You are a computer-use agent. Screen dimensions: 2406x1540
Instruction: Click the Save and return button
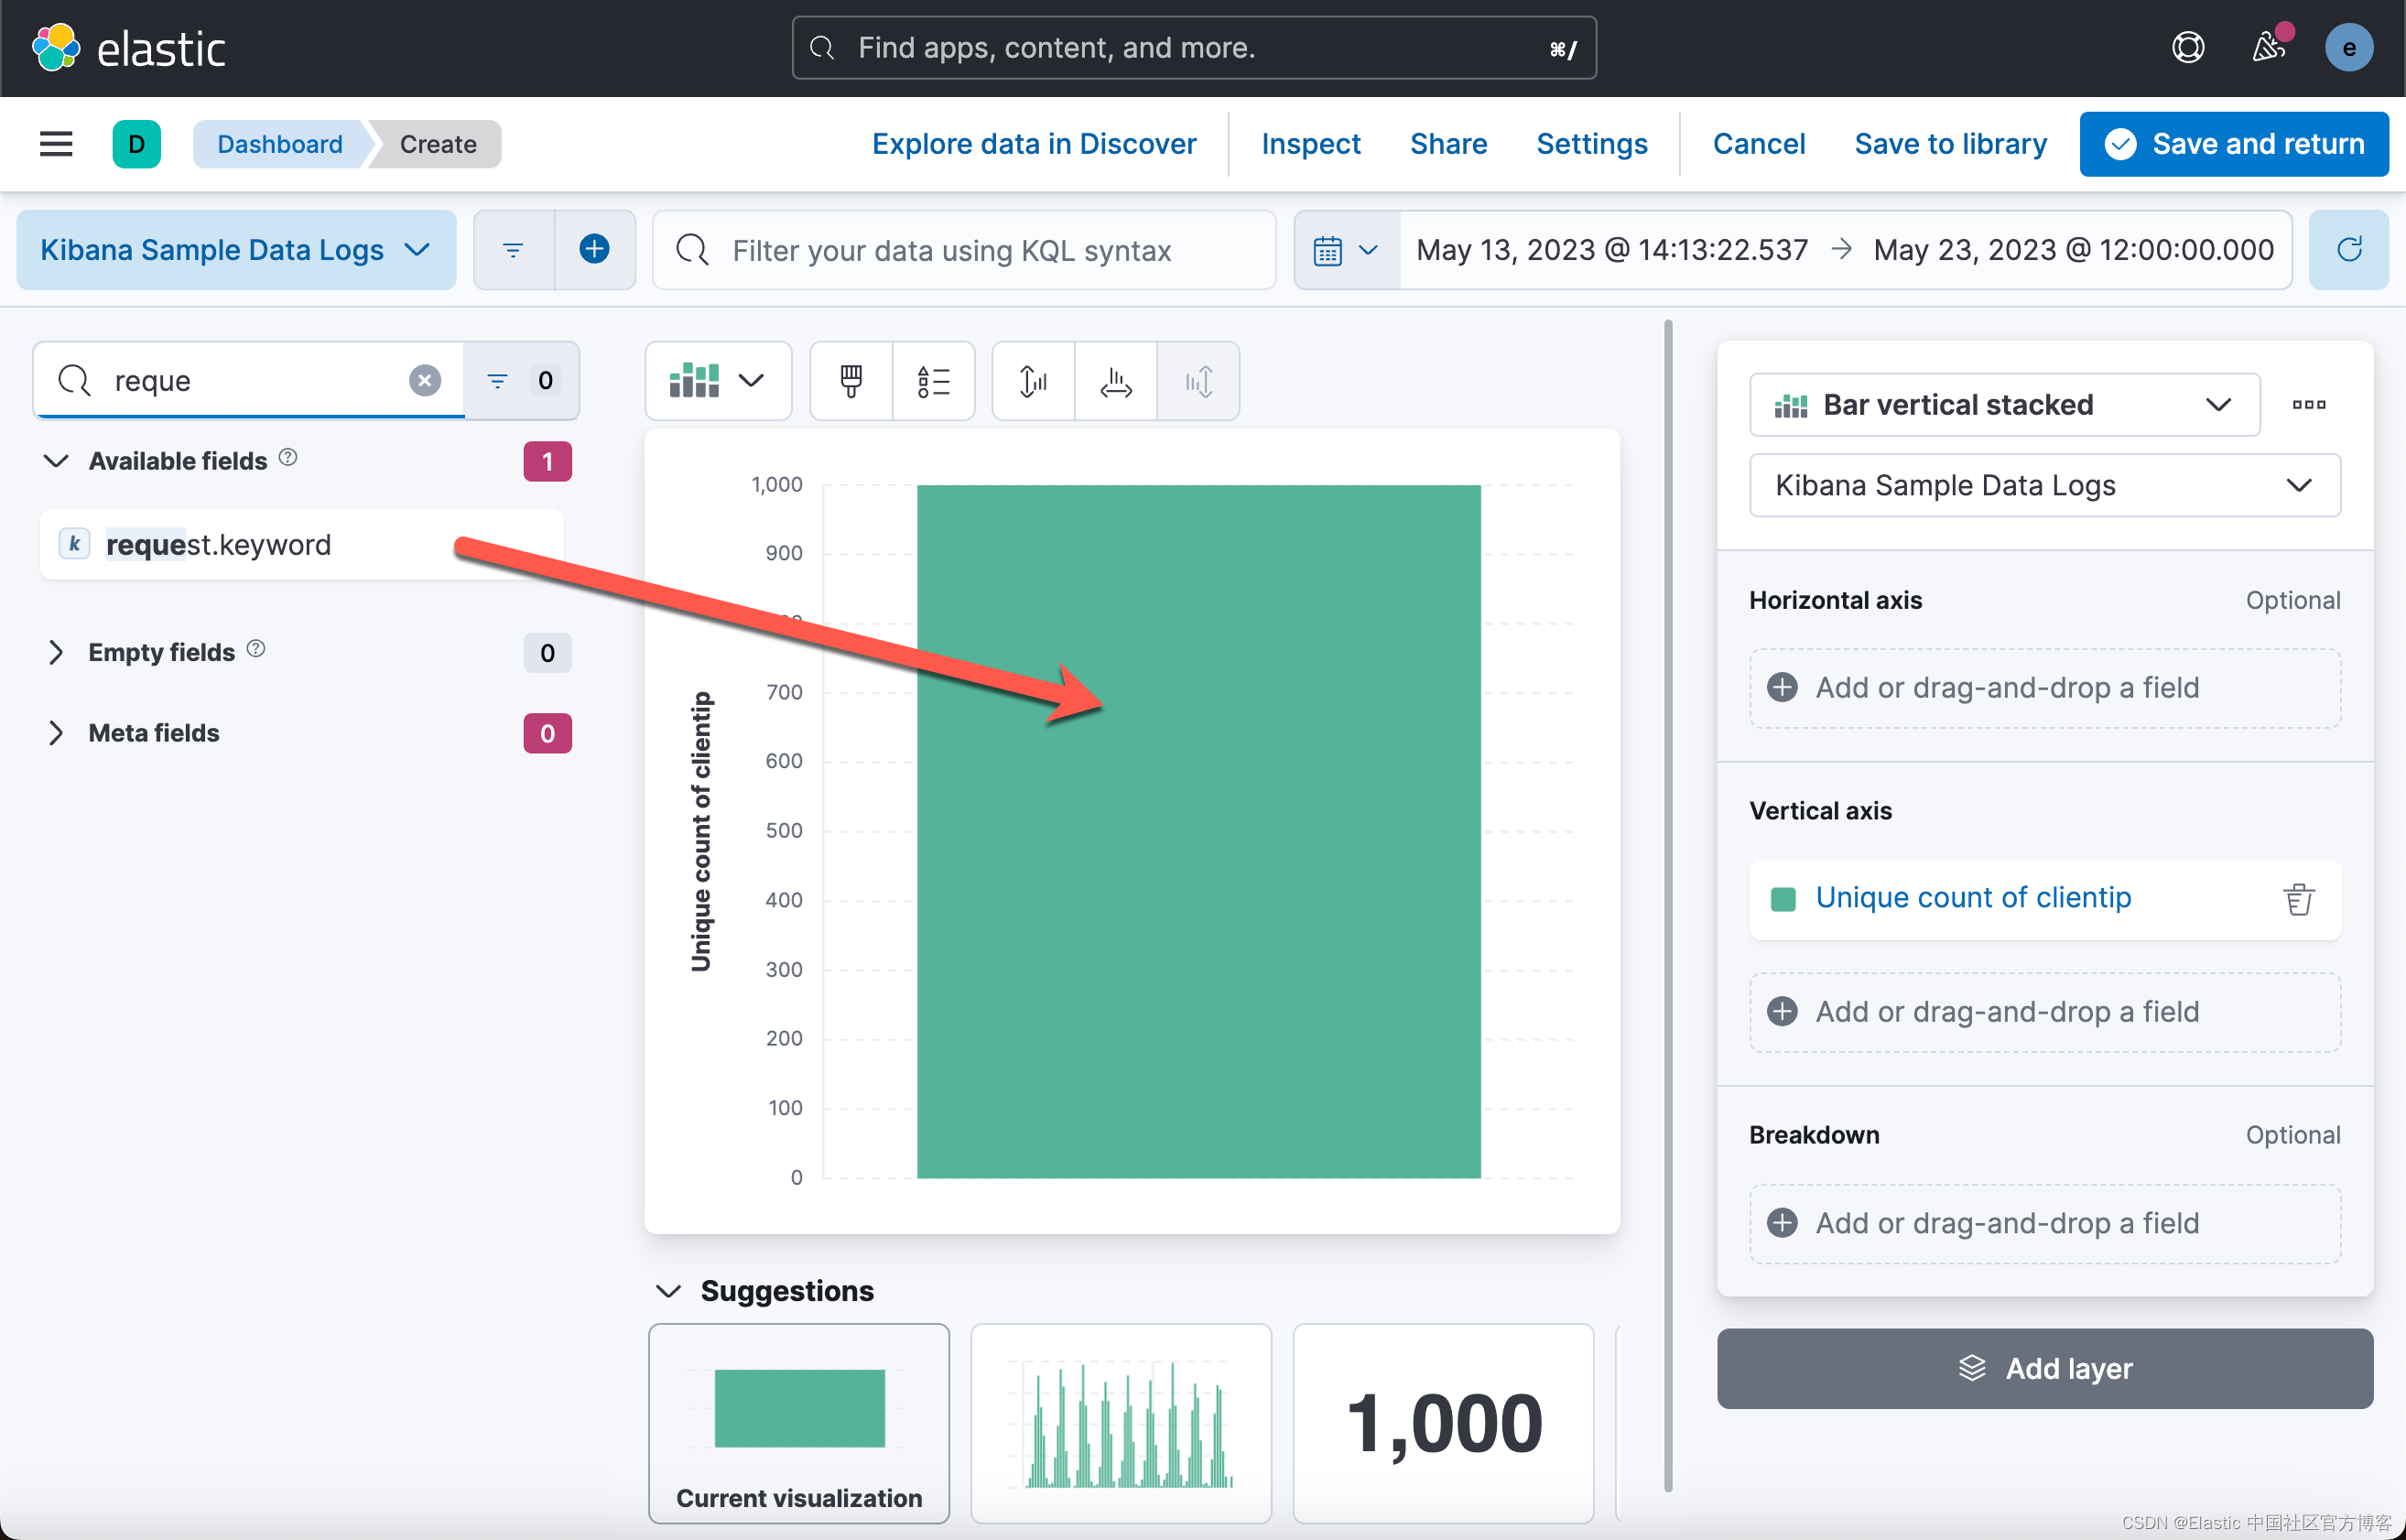2234,144
